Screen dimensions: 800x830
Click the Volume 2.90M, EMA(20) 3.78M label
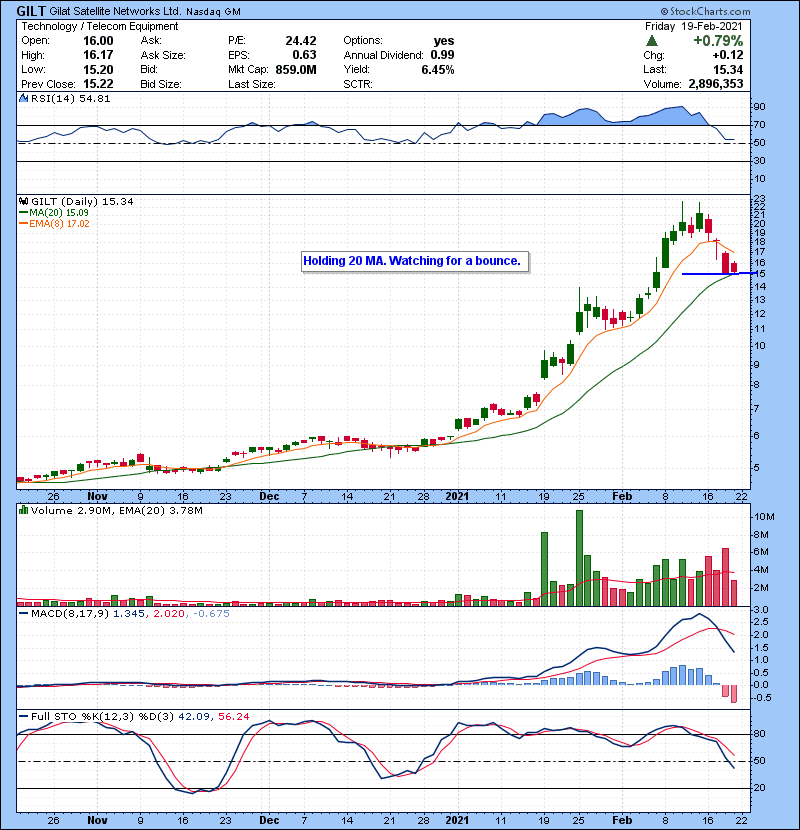(116, 511)
